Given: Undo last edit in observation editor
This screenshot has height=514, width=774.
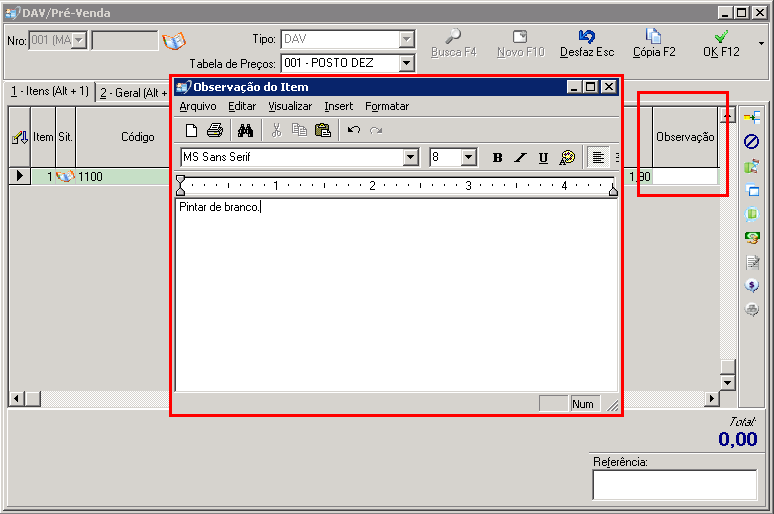Looking at the screenshot, I should [x=353, y=130].
